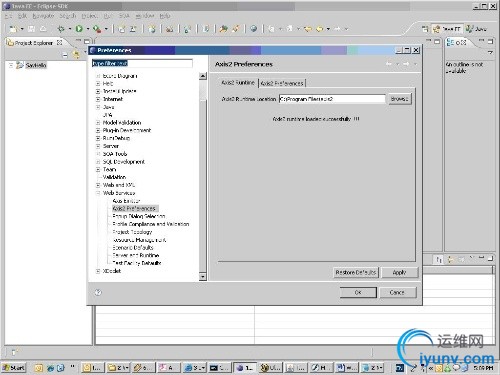Select Project Topology in the tree
The width and height of the screenshot is (500, 375).
tap(132, 232)
